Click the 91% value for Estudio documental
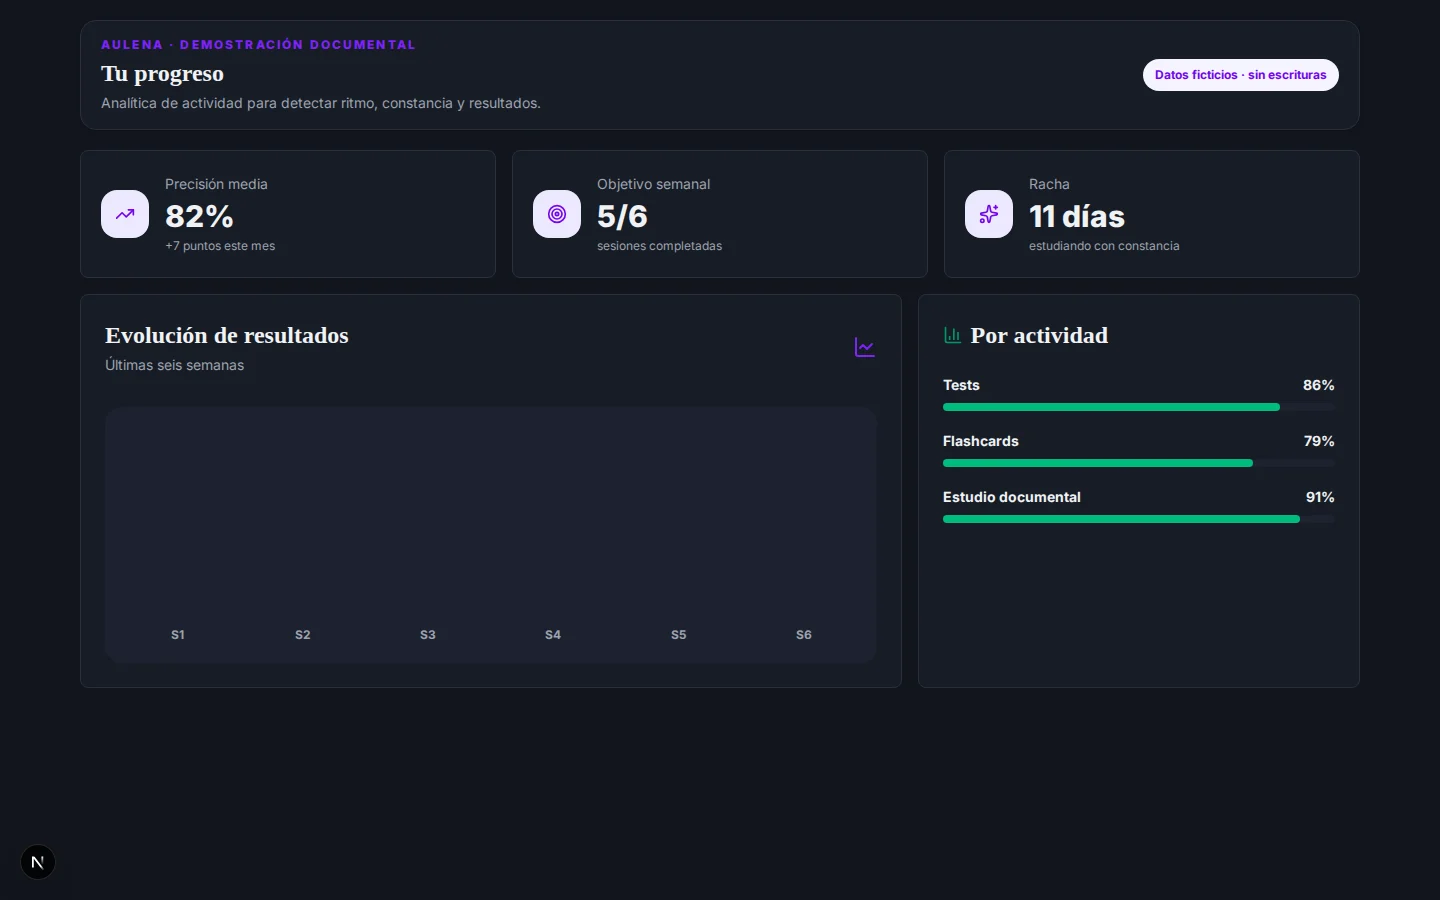Screen dimensions: 1440x900 pos(1320,497)
